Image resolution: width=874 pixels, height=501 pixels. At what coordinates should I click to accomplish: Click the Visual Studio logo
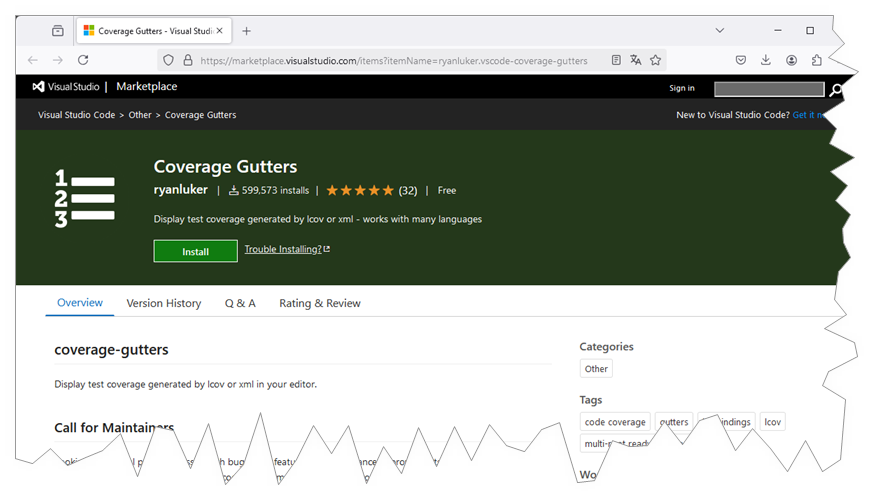pyautogui.click(x=66, y=86)
